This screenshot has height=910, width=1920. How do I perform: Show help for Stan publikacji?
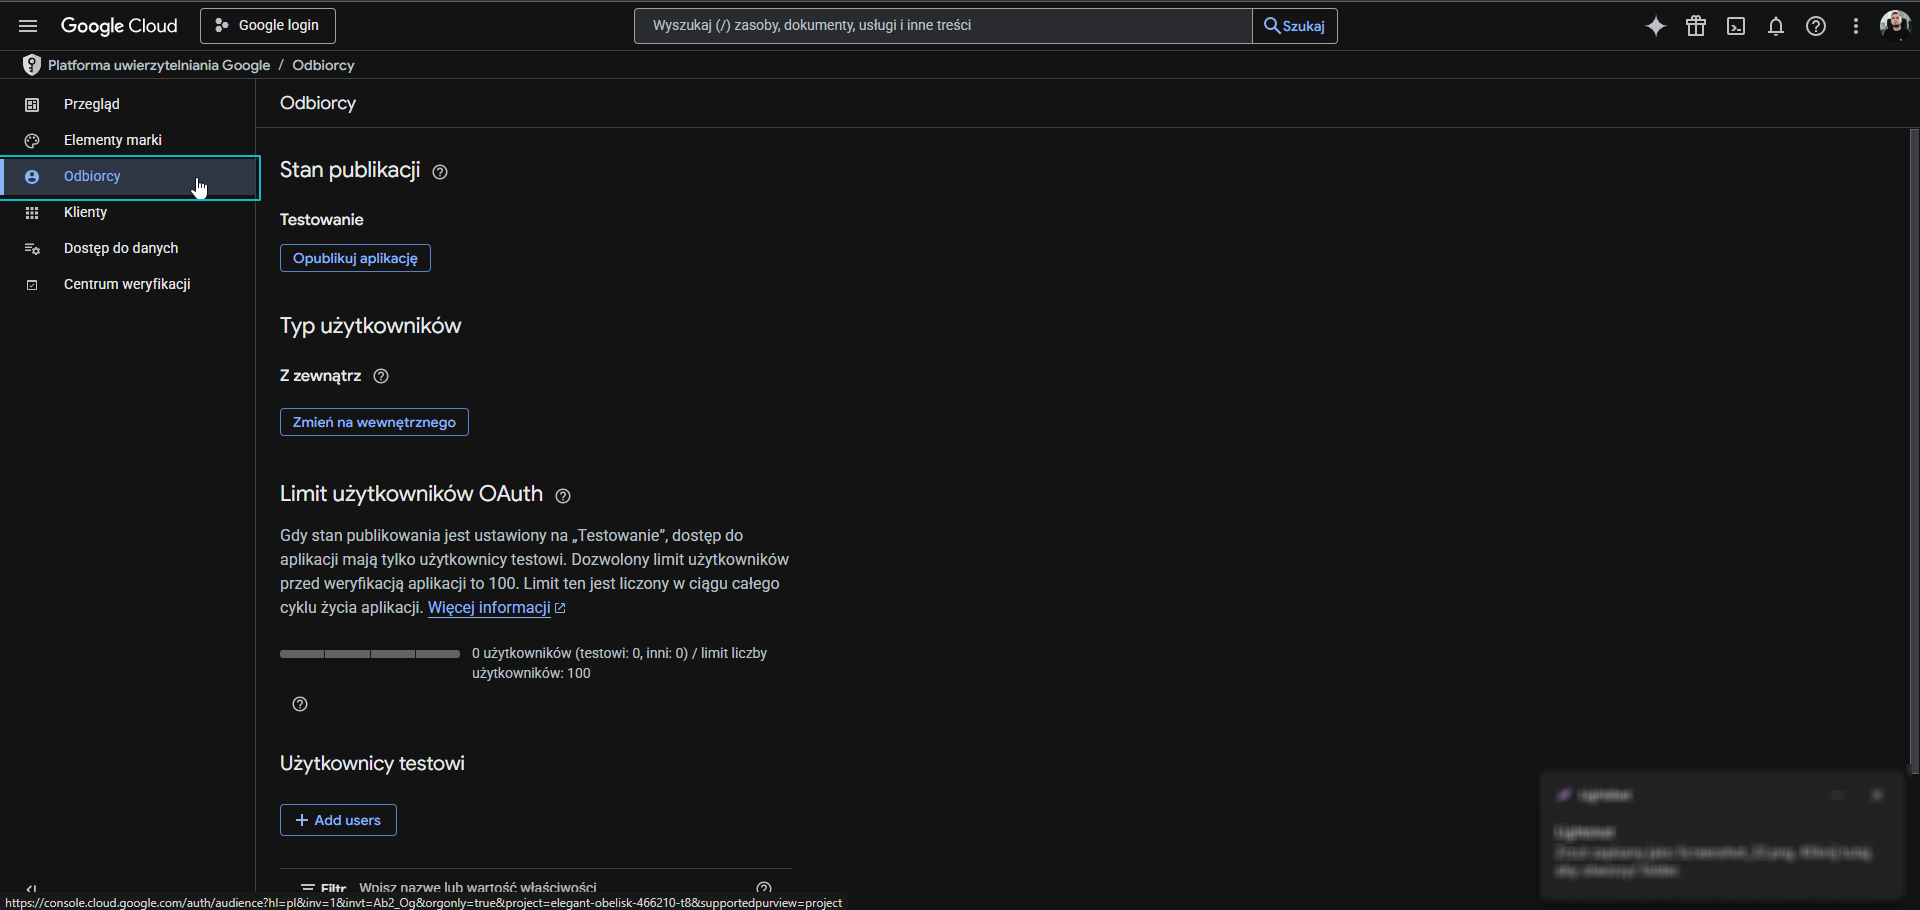(440, 172)
